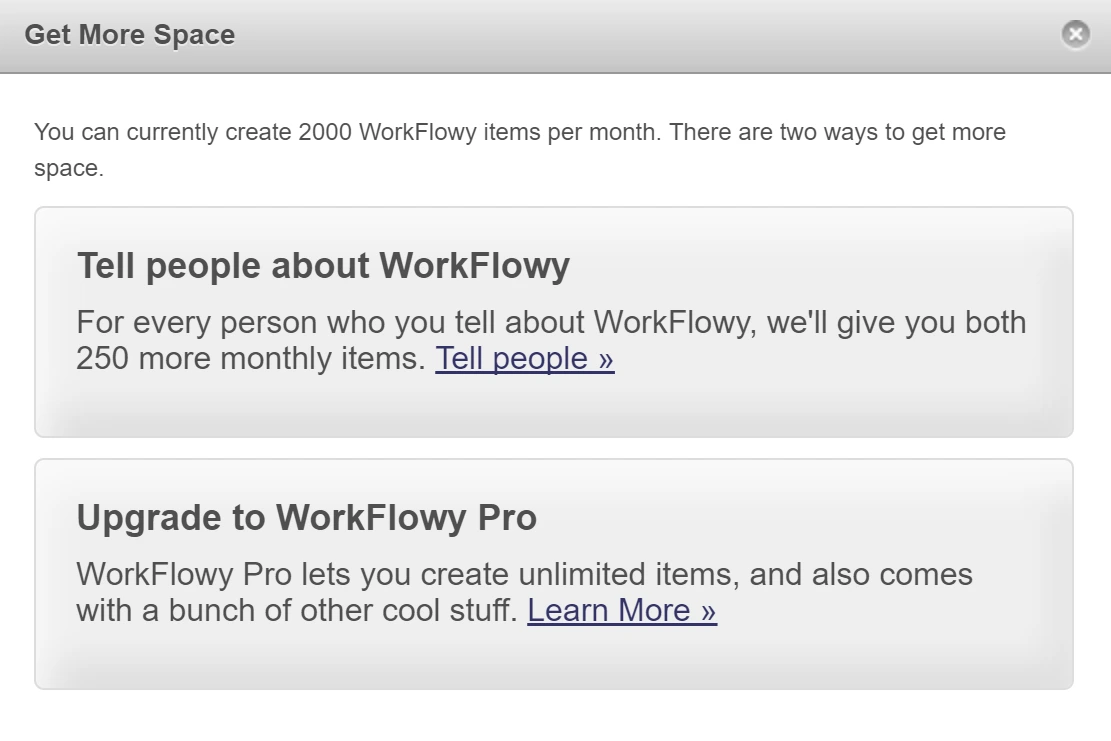Click 'we'll give you both' text

[x=896, y=322]
